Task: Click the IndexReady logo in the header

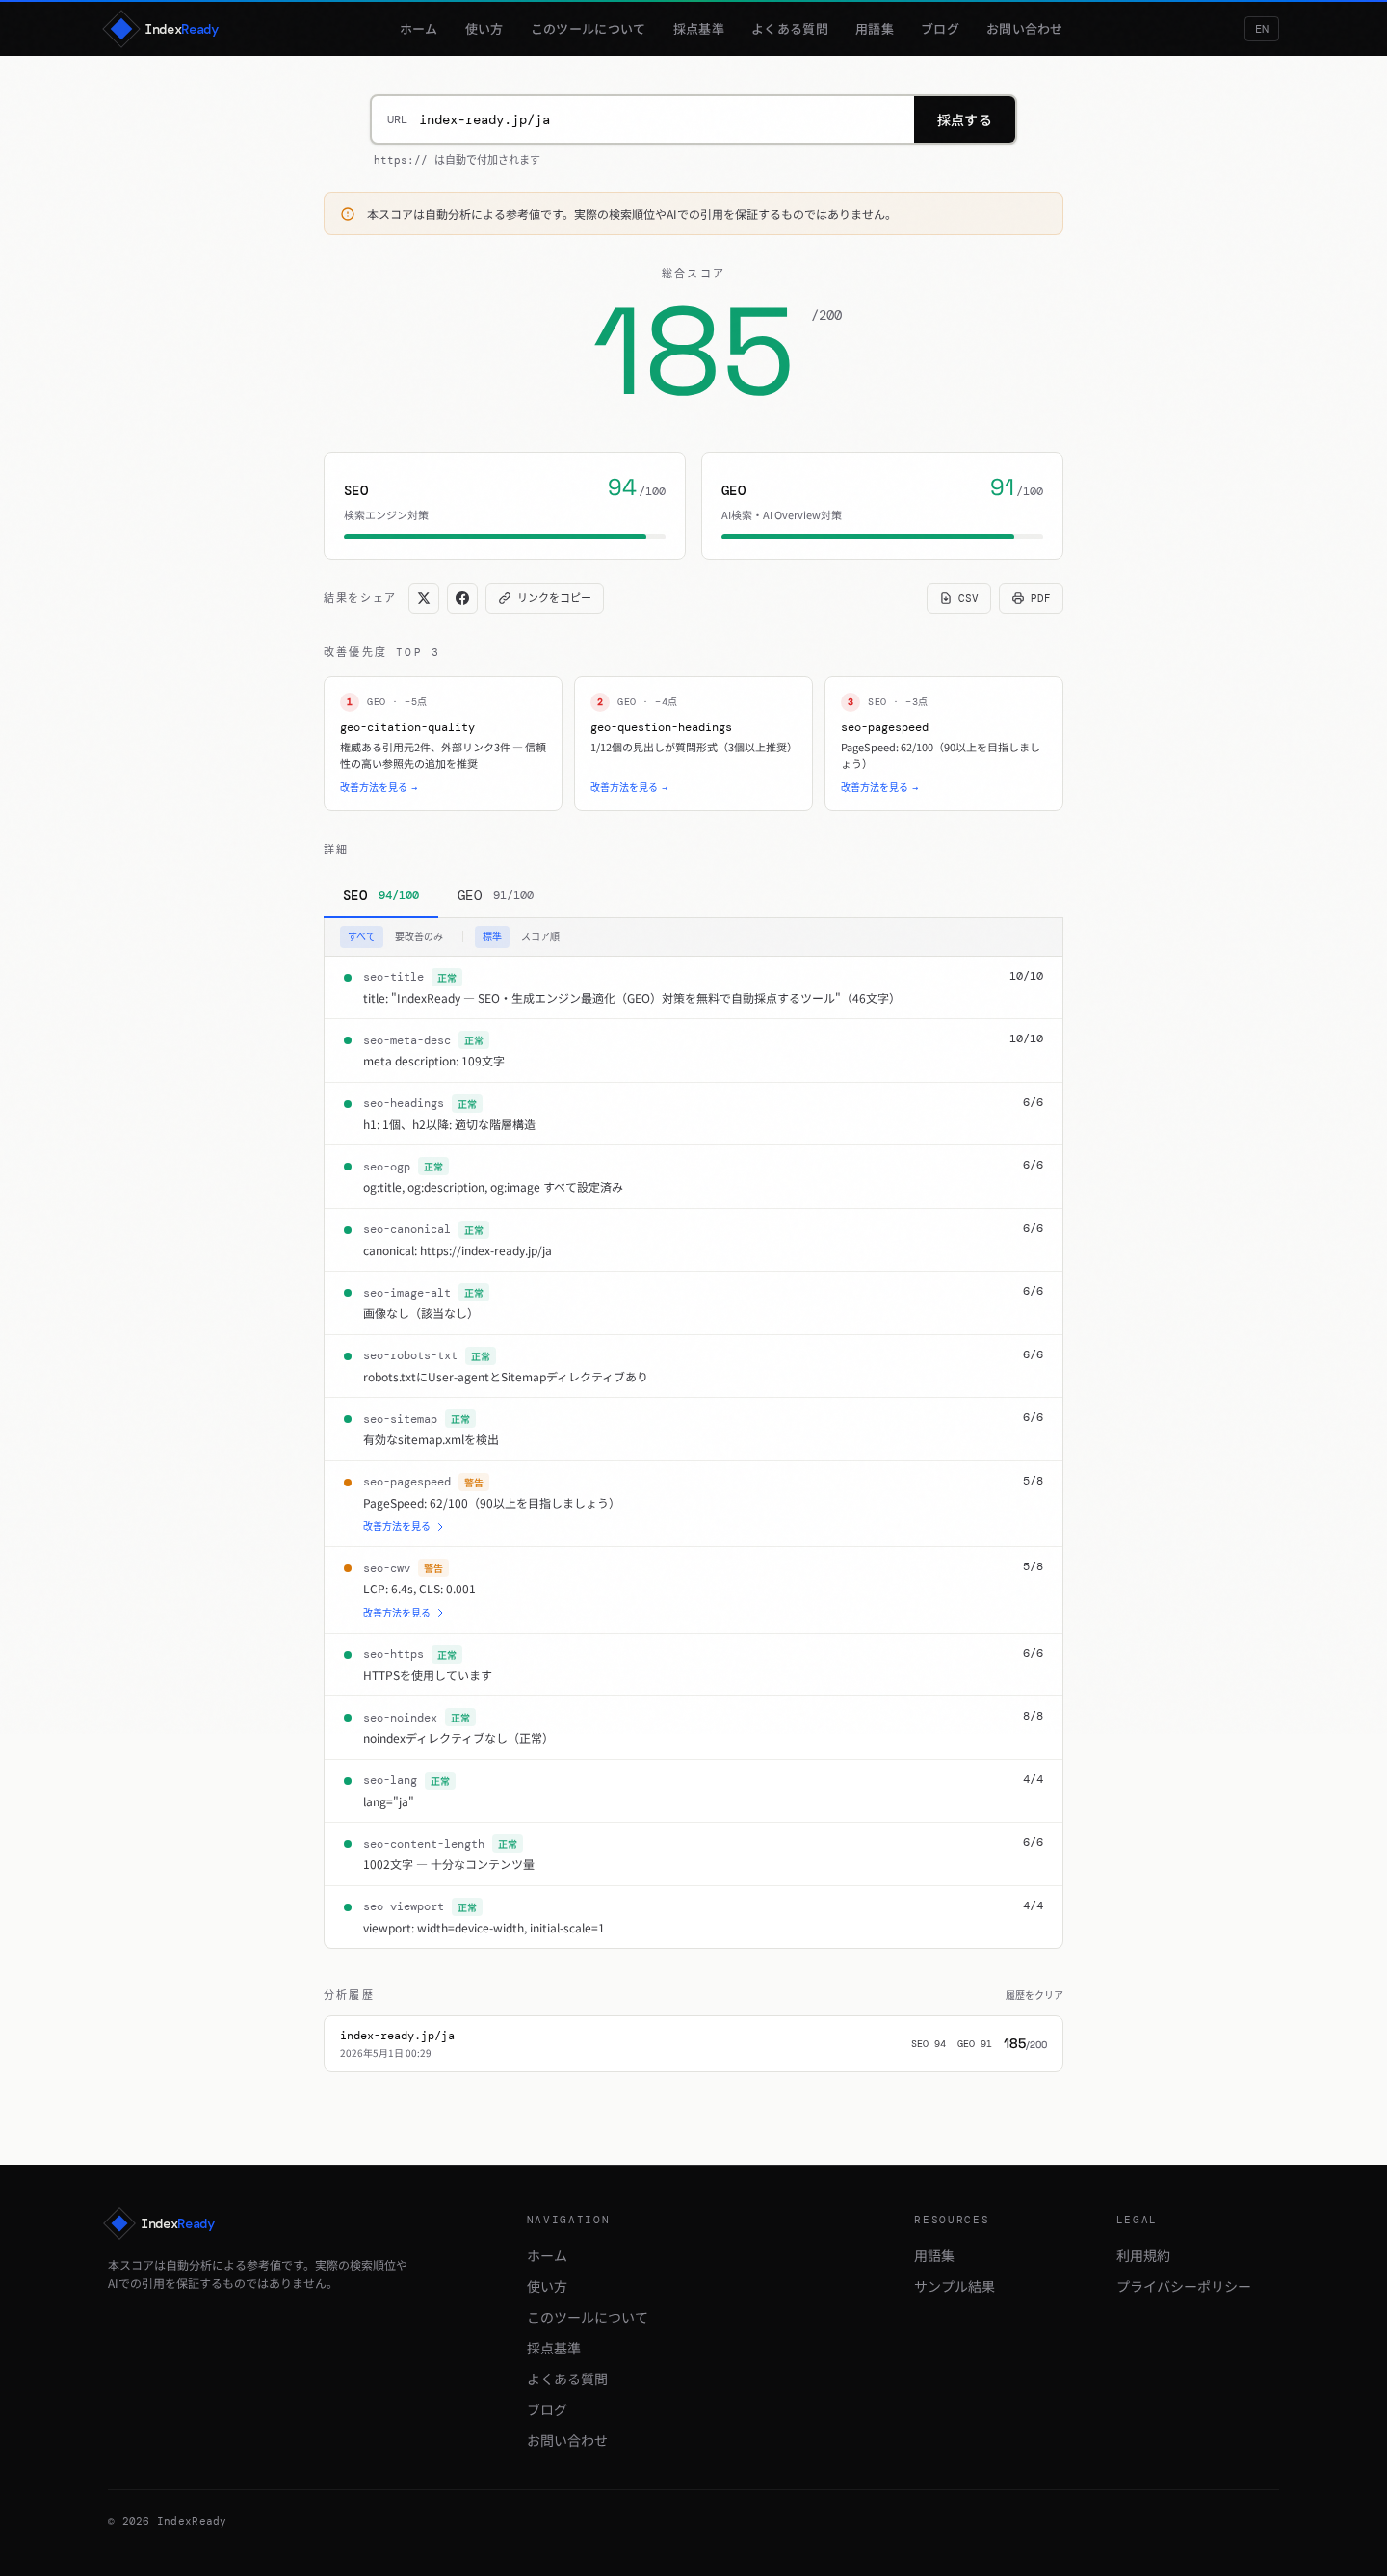Action: pos(161,29)
